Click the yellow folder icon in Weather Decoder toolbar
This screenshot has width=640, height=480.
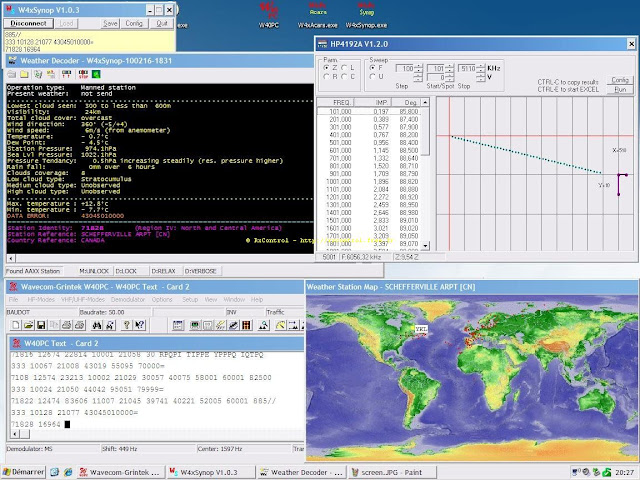click(24, 74)
